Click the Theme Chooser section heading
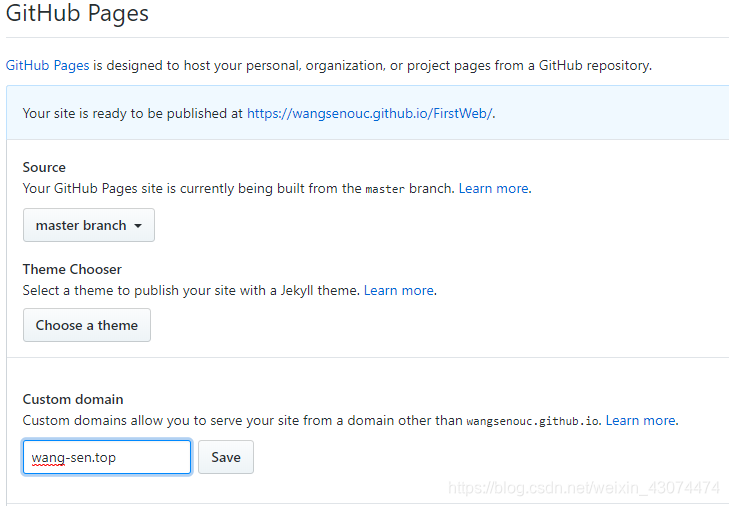The width and height of the screenshot is (729, 506). click(72, 269)
